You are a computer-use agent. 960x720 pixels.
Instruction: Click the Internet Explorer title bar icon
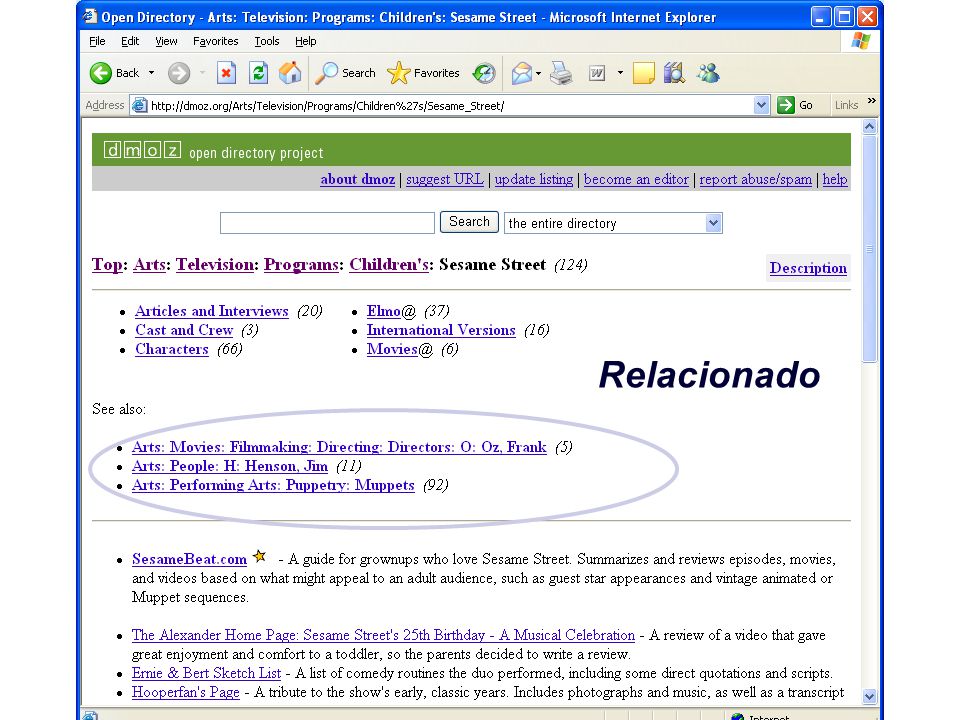point(90,17)
